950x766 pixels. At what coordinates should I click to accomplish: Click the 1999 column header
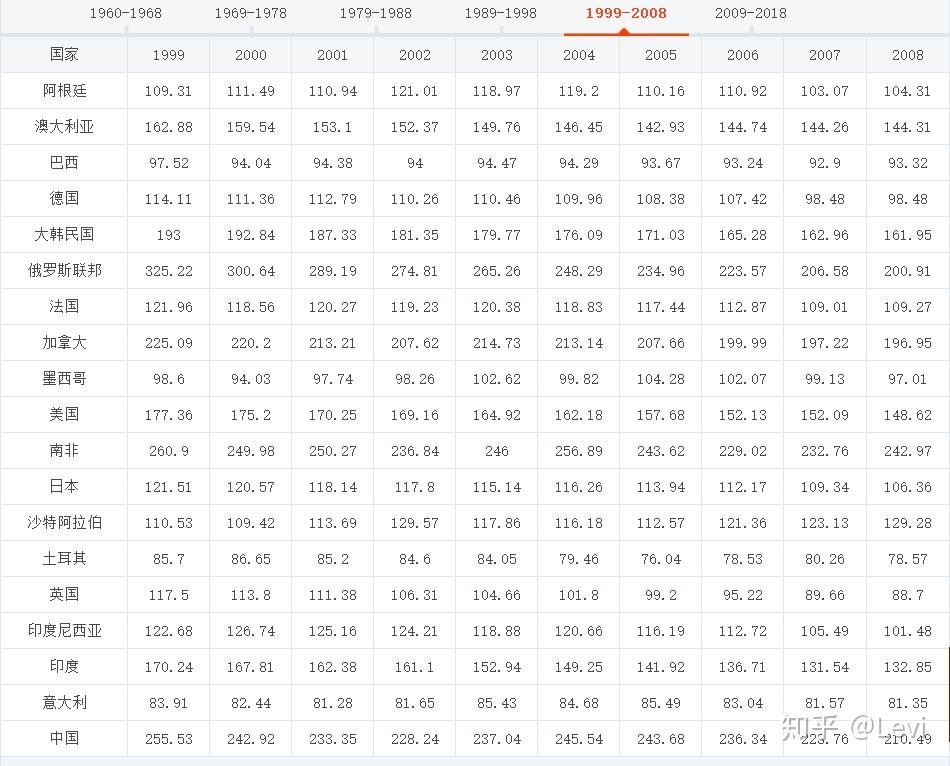(169, 55)
